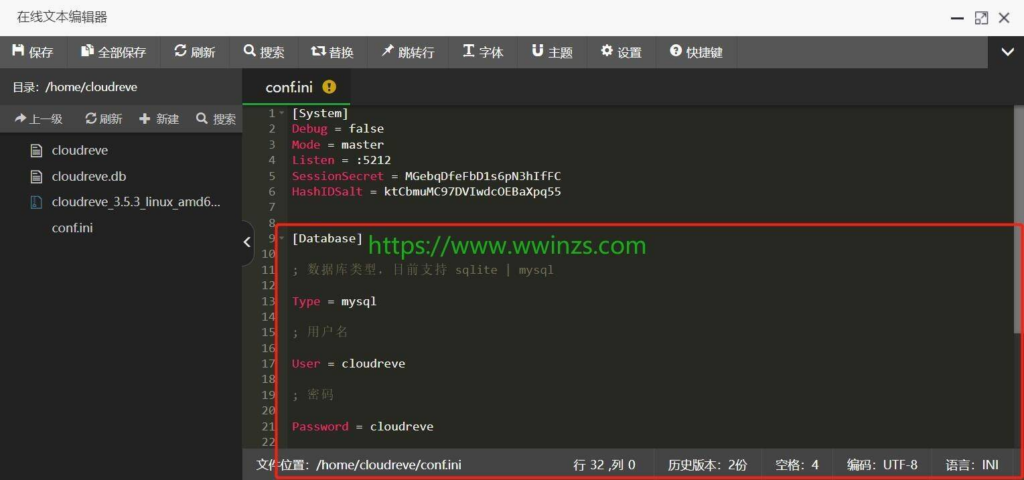Click the cloudreve.db file icon
The height and width of the screenshot is (480, 1024).
coord(37,177)
